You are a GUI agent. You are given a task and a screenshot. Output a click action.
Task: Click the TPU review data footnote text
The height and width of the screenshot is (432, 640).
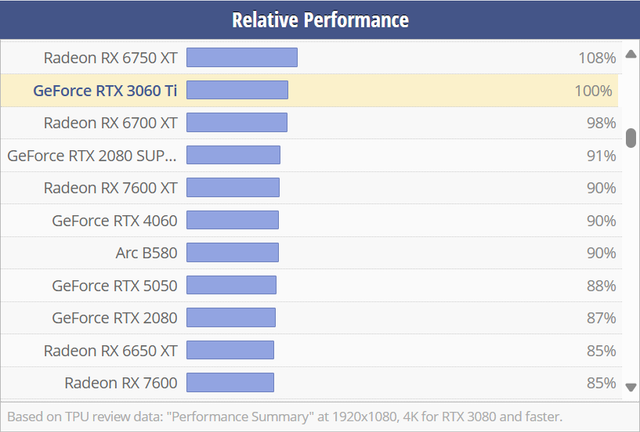(x=285, y=415)
